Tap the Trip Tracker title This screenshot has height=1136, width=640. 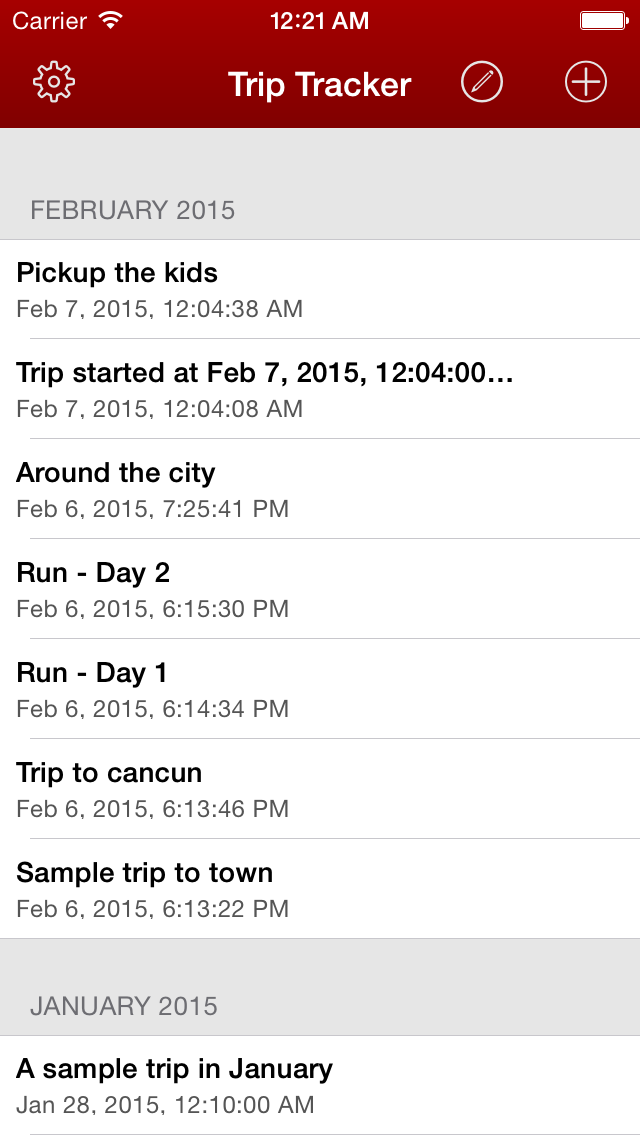[x=319, y=84]
